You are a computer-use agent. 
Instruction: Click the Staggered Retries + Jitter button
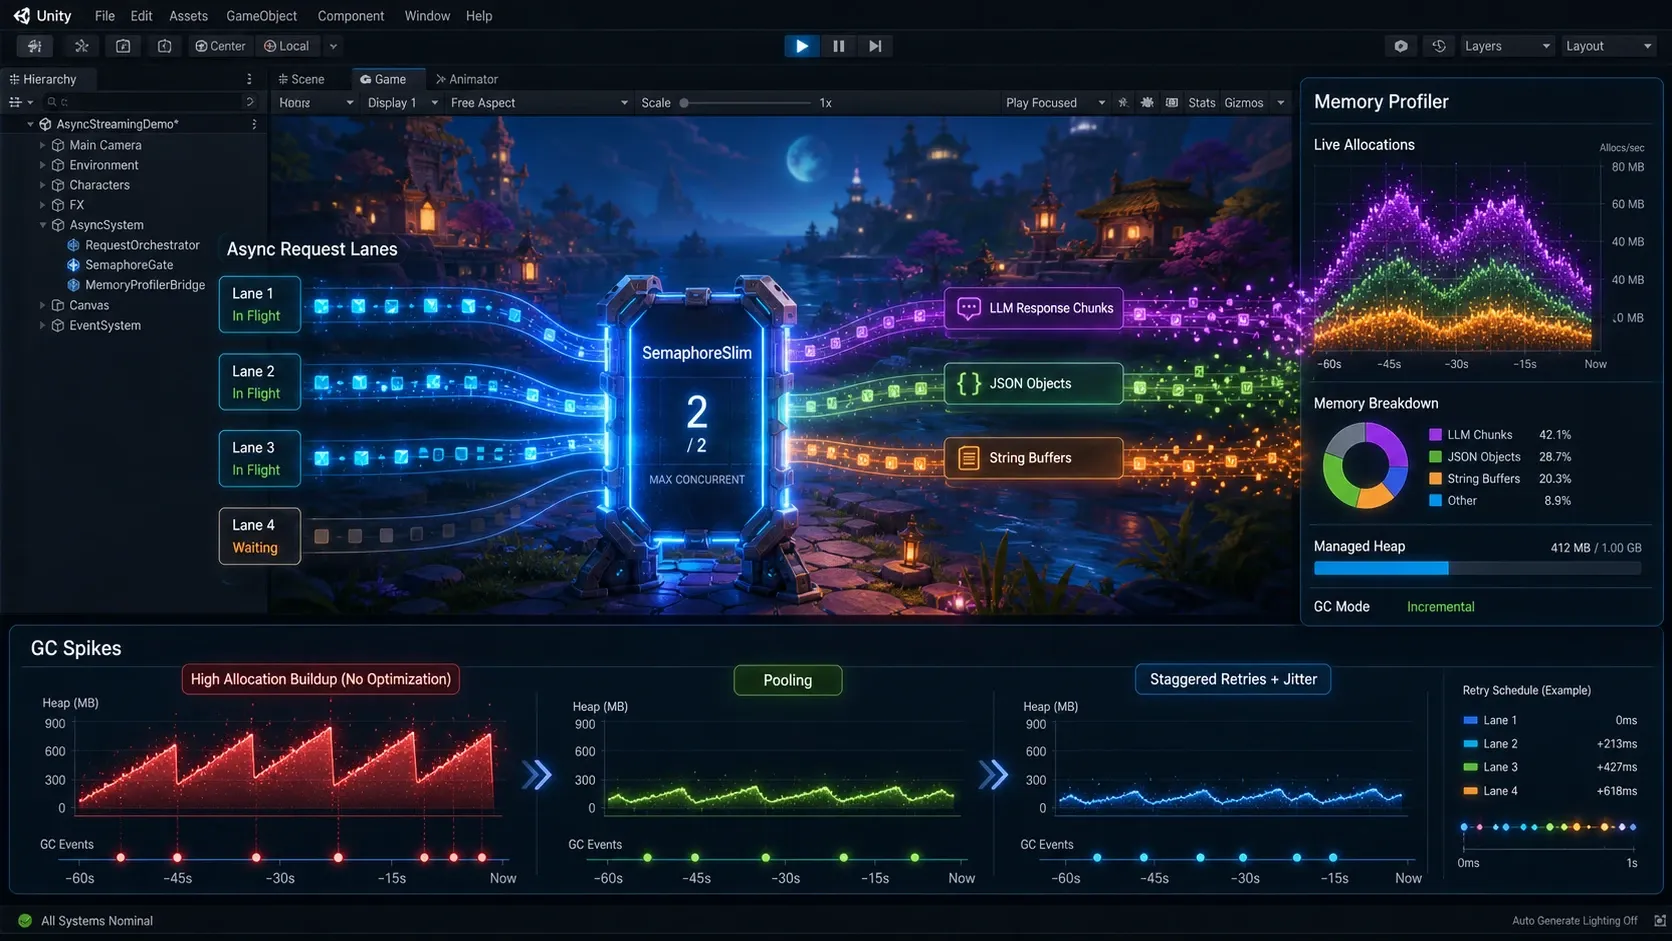(x=1233, y=679)
